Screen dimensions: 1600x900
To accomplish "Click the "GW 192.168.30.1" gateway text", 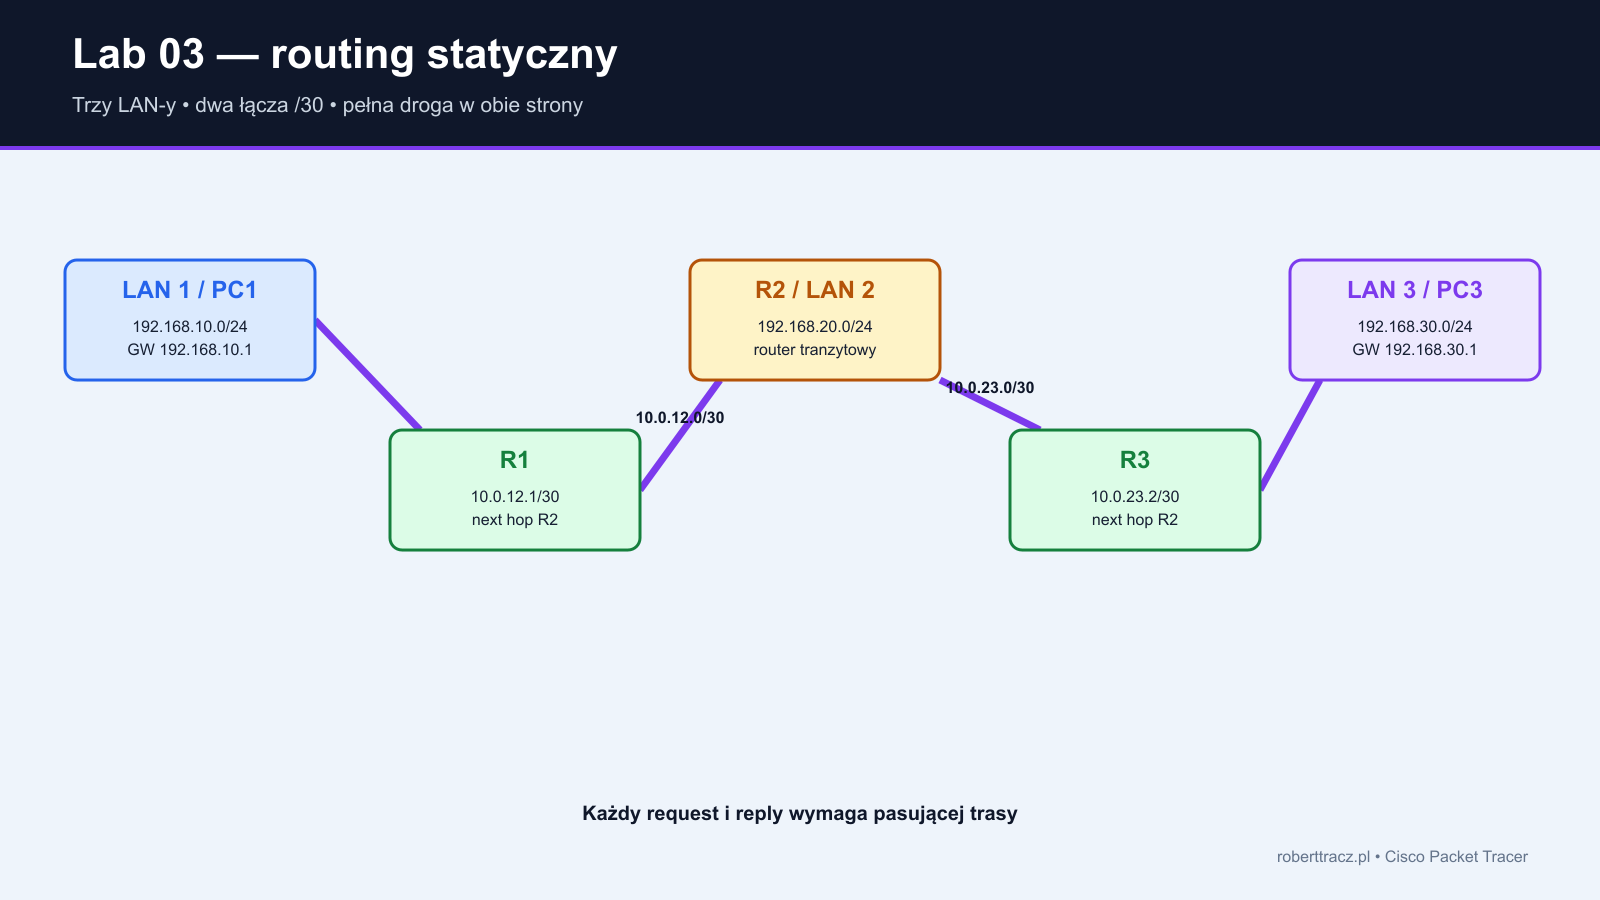I will tap(1415, 350).
